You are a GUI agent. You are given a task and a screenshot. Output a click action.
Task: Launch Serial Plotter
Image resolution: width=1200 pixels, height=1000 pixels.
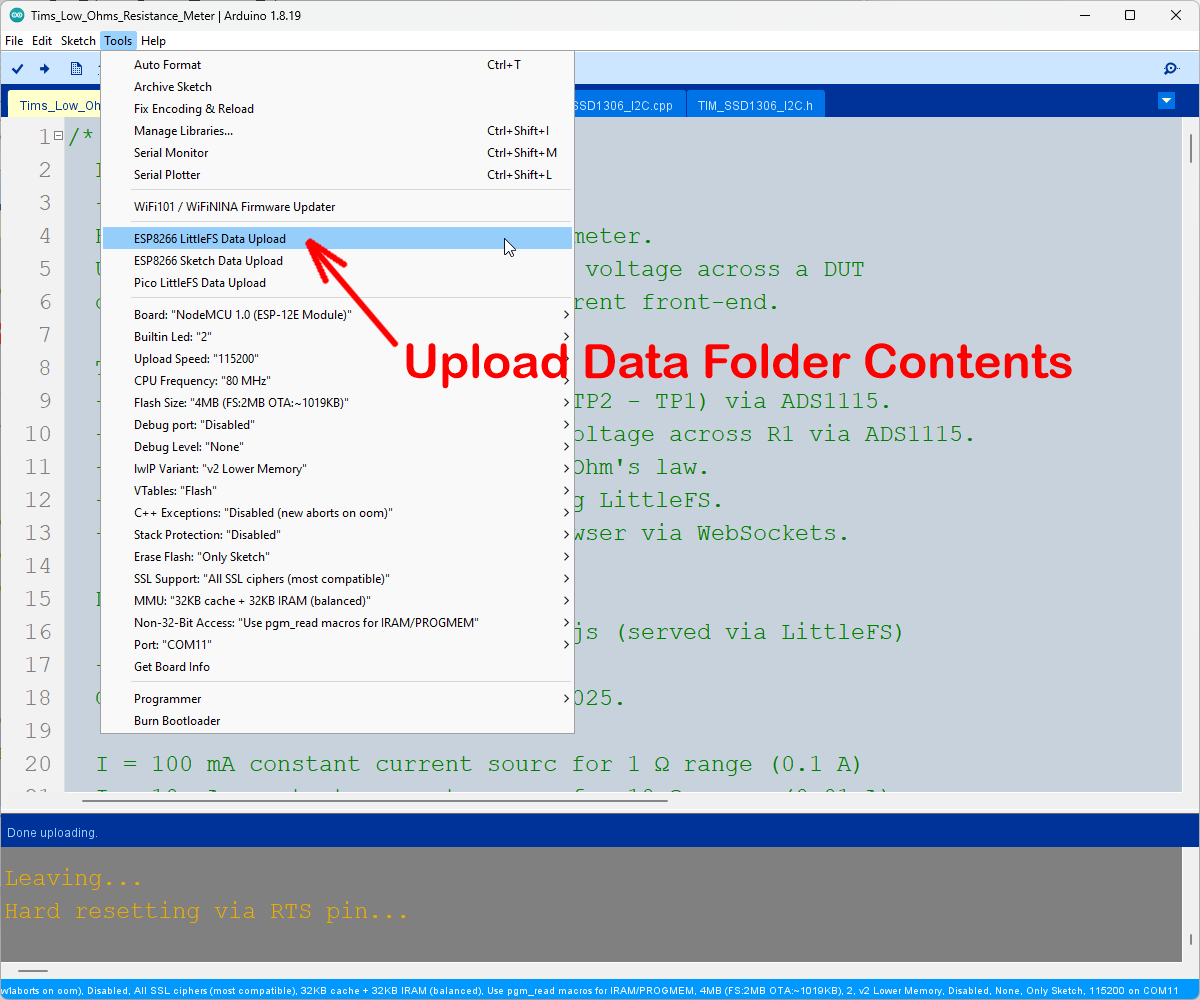tap(339, 175)
